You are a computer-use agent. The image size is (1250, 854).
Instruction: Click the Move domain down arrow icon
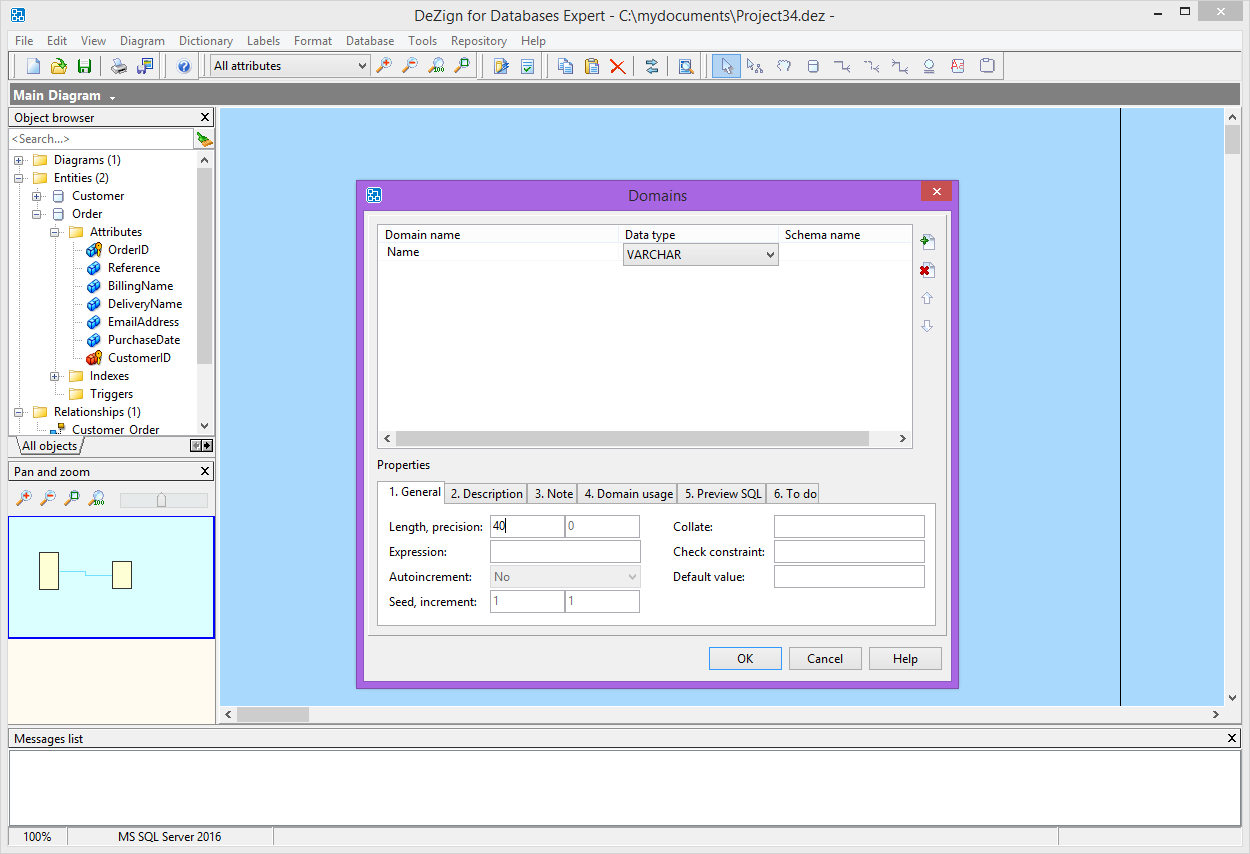[927, 326]
